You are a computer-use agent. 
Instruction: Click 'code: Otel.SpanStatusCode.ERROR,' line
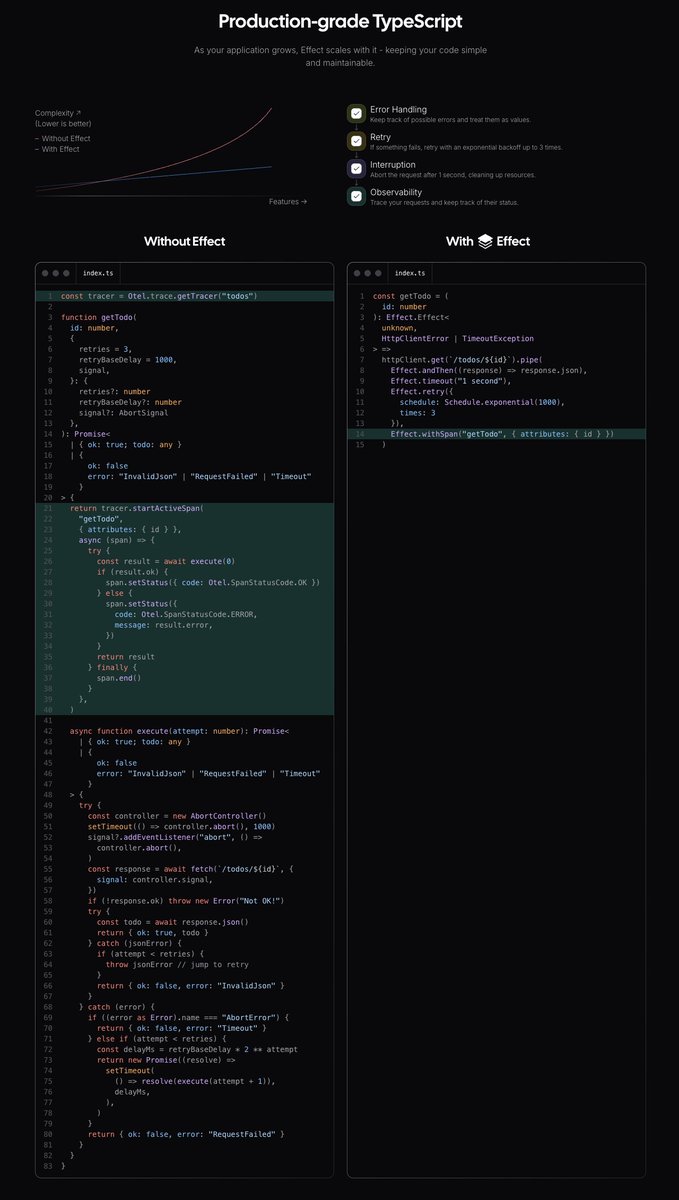click(x=185, y=614)
